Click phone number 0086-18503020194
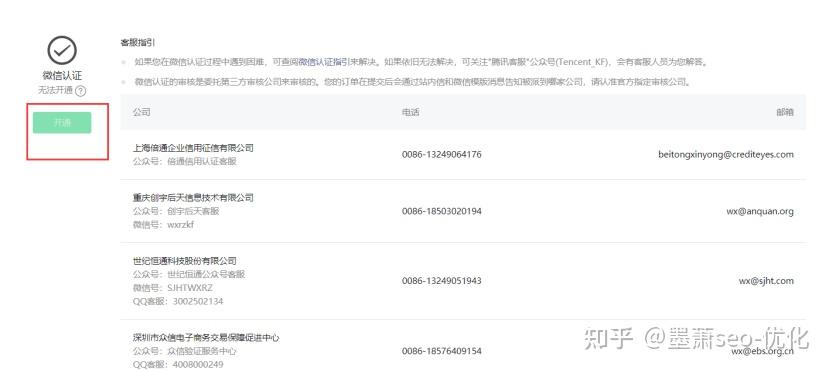The height and width of the screenshot is (371, 830). 441,211
